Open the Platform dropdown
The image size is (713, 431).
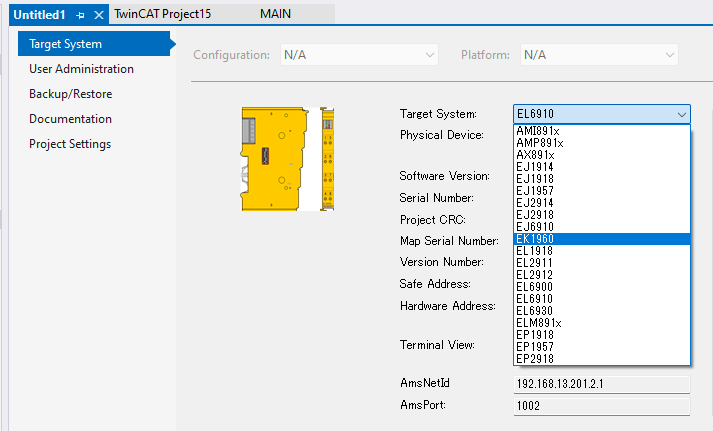pos(599,55)
